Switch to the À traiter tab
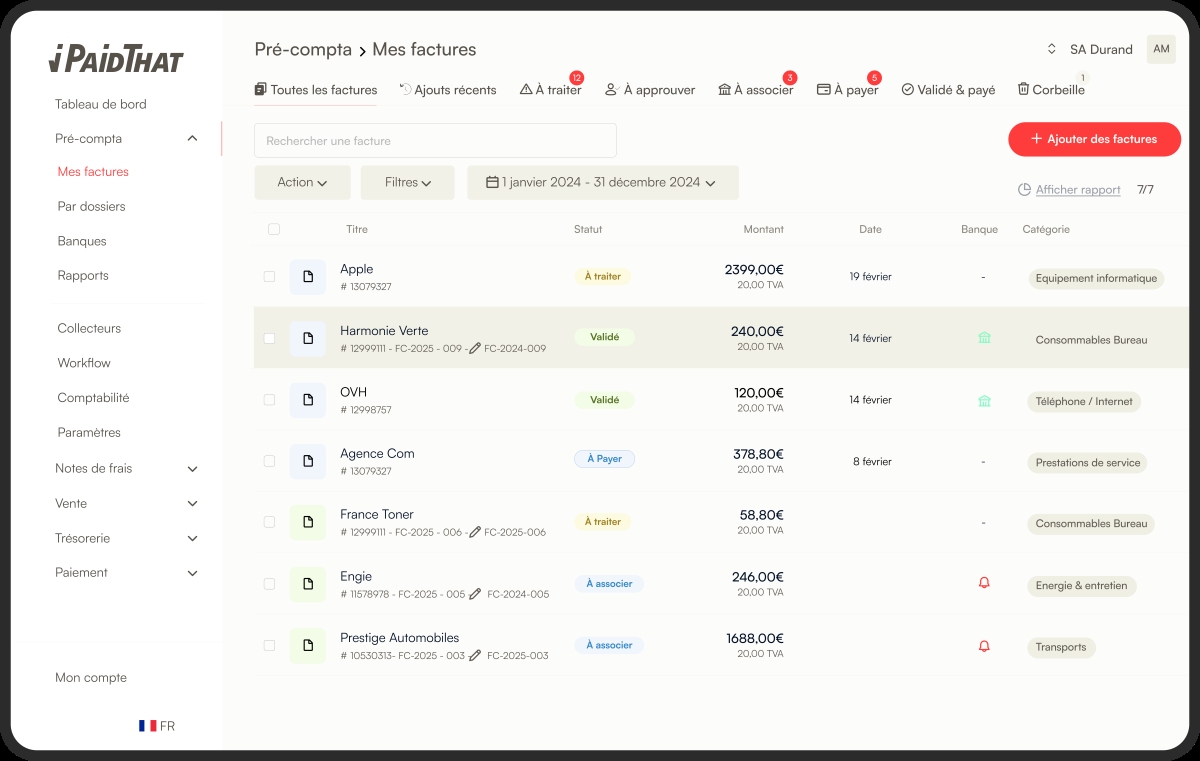 [x=551, y=90]
